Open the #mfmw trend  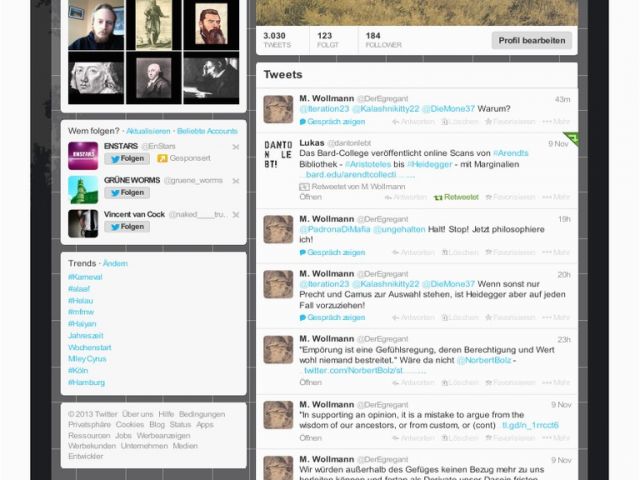[81, 312]
